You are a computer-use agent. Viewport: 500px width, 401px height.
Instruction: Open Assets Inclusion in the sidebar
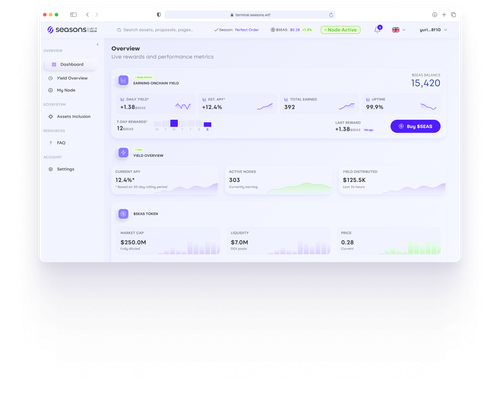tap(70, 116)
